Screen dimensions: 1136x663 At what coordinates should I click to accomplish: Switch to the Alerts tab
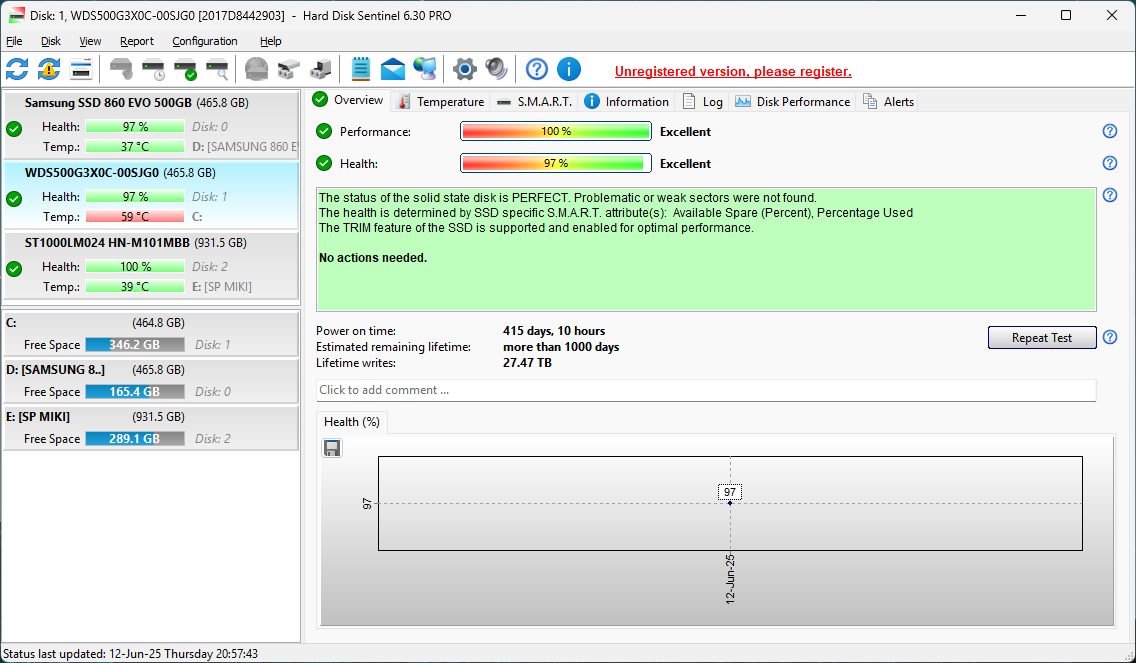coord(888,101)
